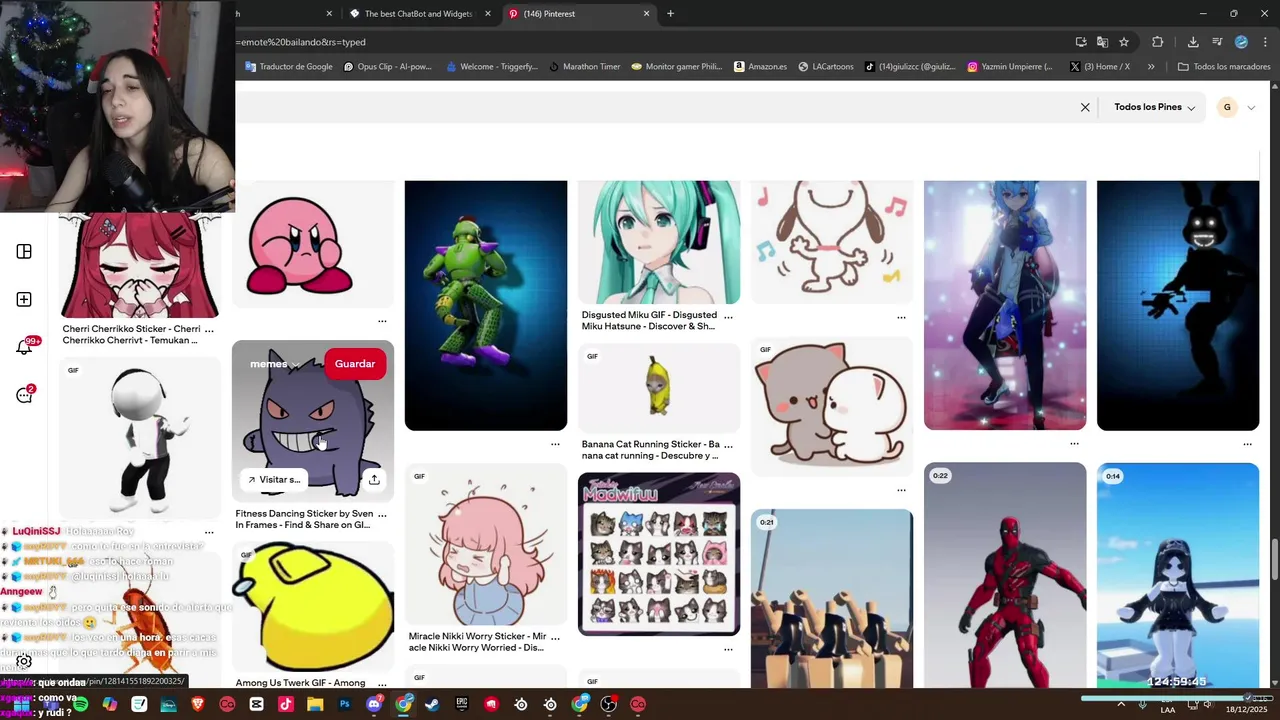
Task: Open the Pinterest notifications bell
Action: tap(24, 348)
